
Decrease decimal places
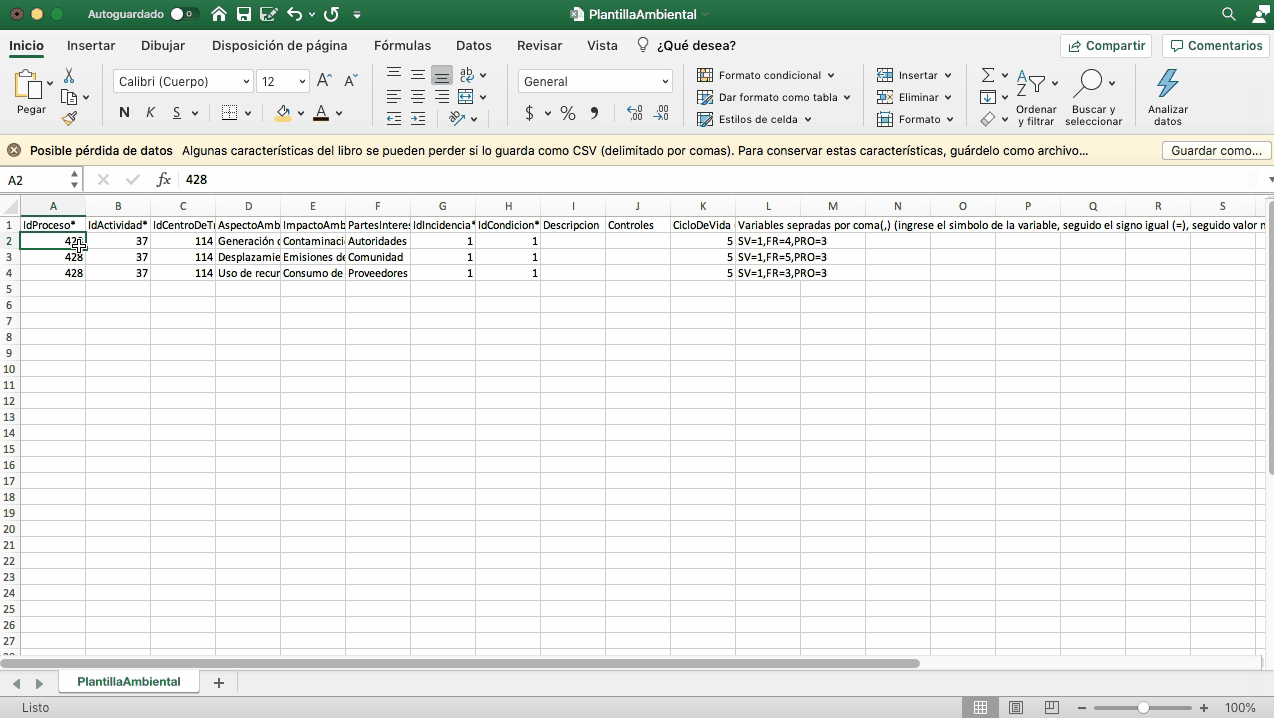click(x=661, y=113)
